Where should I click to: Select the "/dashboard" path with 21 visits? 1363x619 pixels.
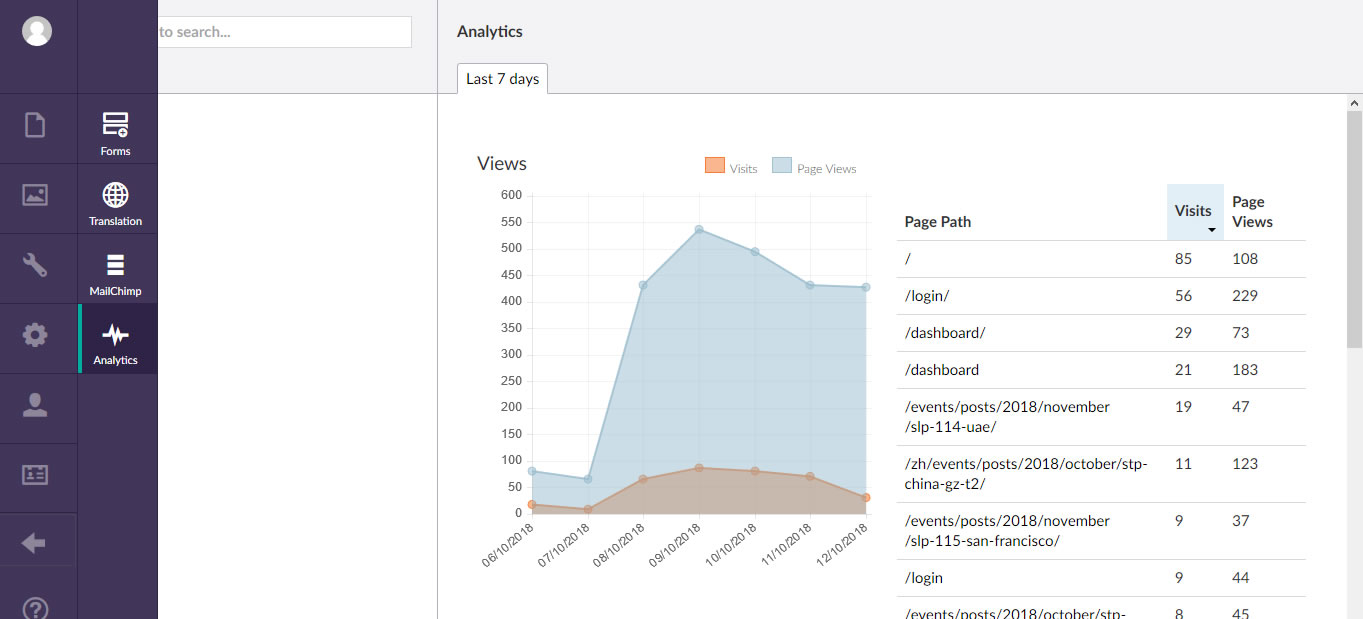tap(942, 370)
